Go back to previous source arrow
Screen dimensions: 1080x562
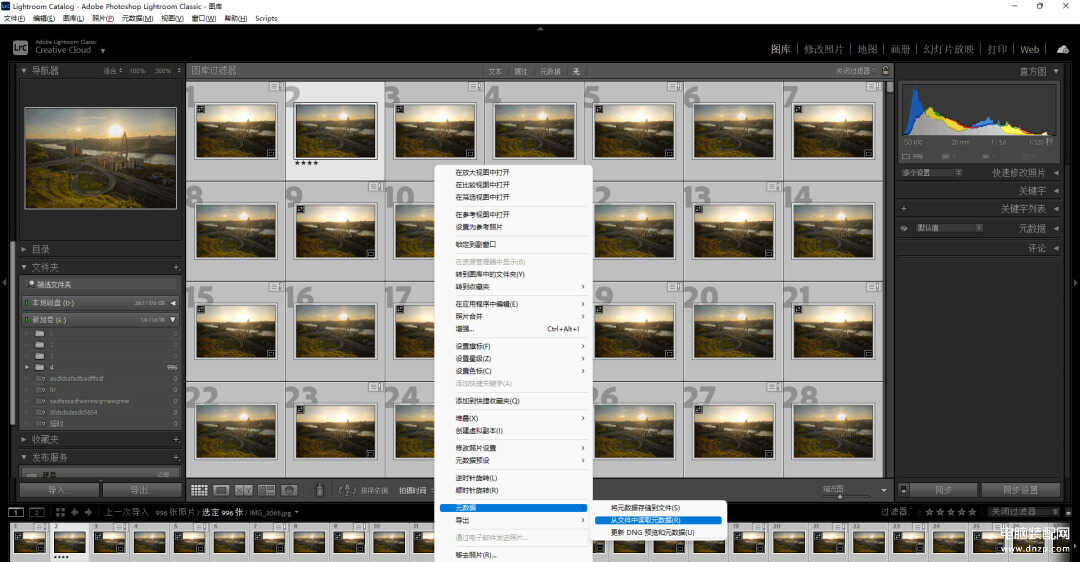pos(74,512)
